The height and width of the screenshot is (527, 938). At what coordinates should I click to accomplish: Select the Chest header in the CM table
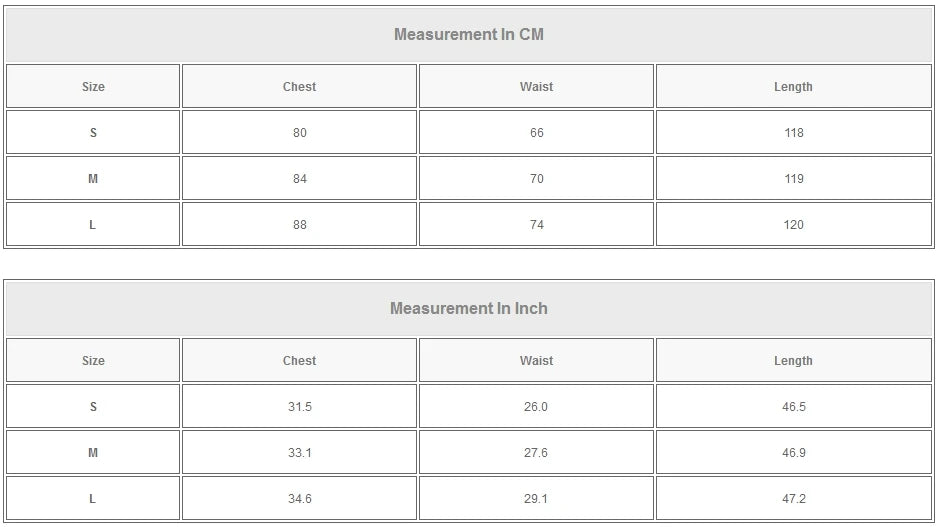(299, 87)
